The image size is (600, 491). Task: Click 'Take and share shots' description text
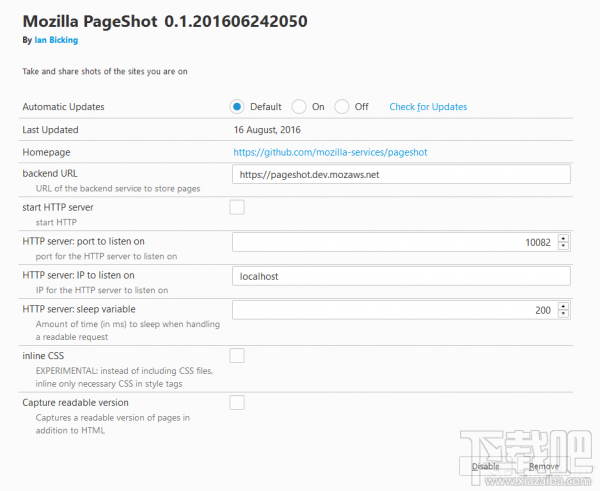(x=105, y=72)
